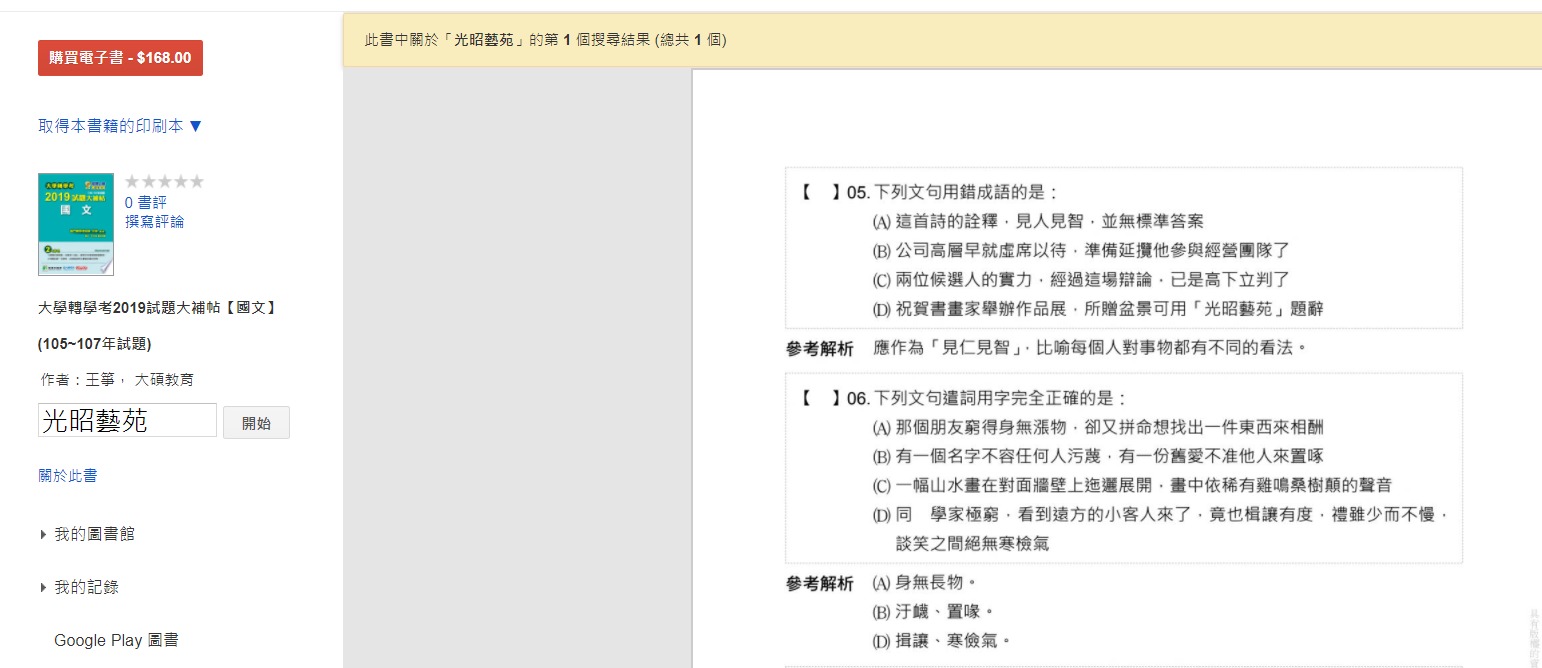Expand the 取得本書籍的印刷本 dropdown
1542x668 pixels.
[x=120, y=126]
